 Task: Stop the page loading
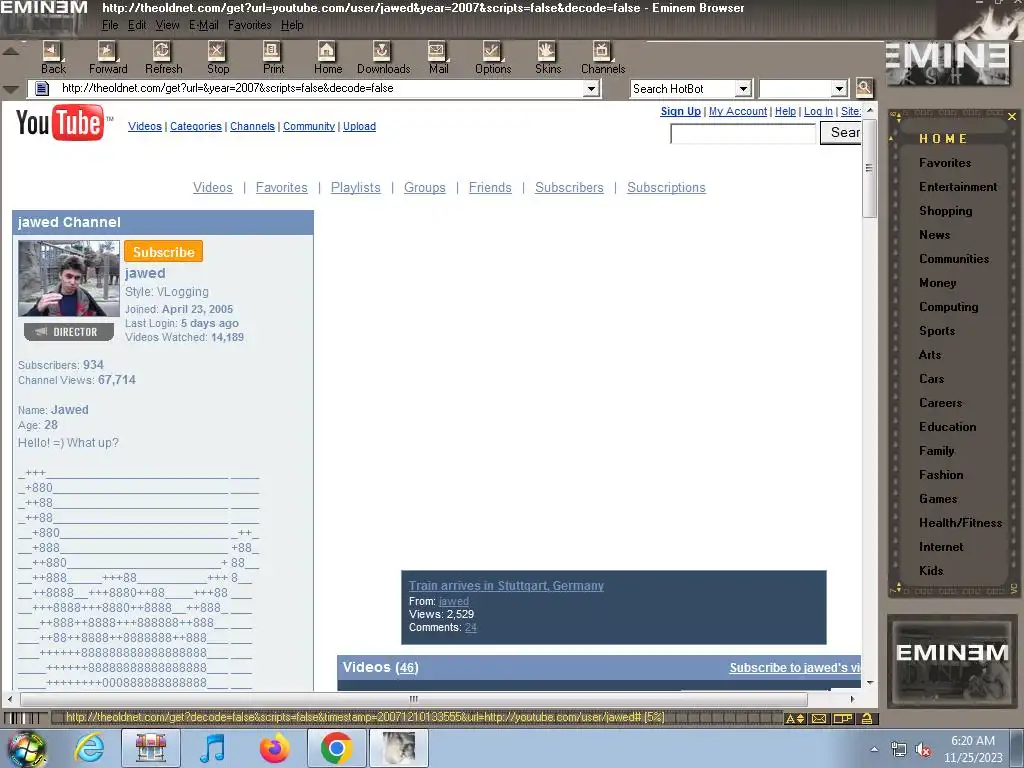tap(217, 58)
